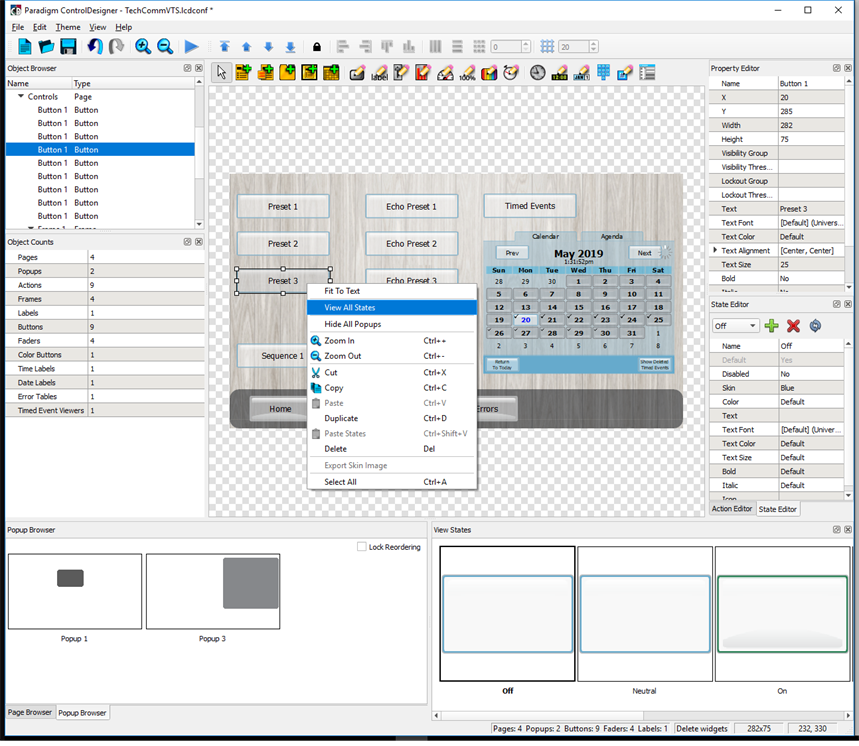859x746 pixels.
Task: Select the arrow pointer tool
Action: (221, 72)
